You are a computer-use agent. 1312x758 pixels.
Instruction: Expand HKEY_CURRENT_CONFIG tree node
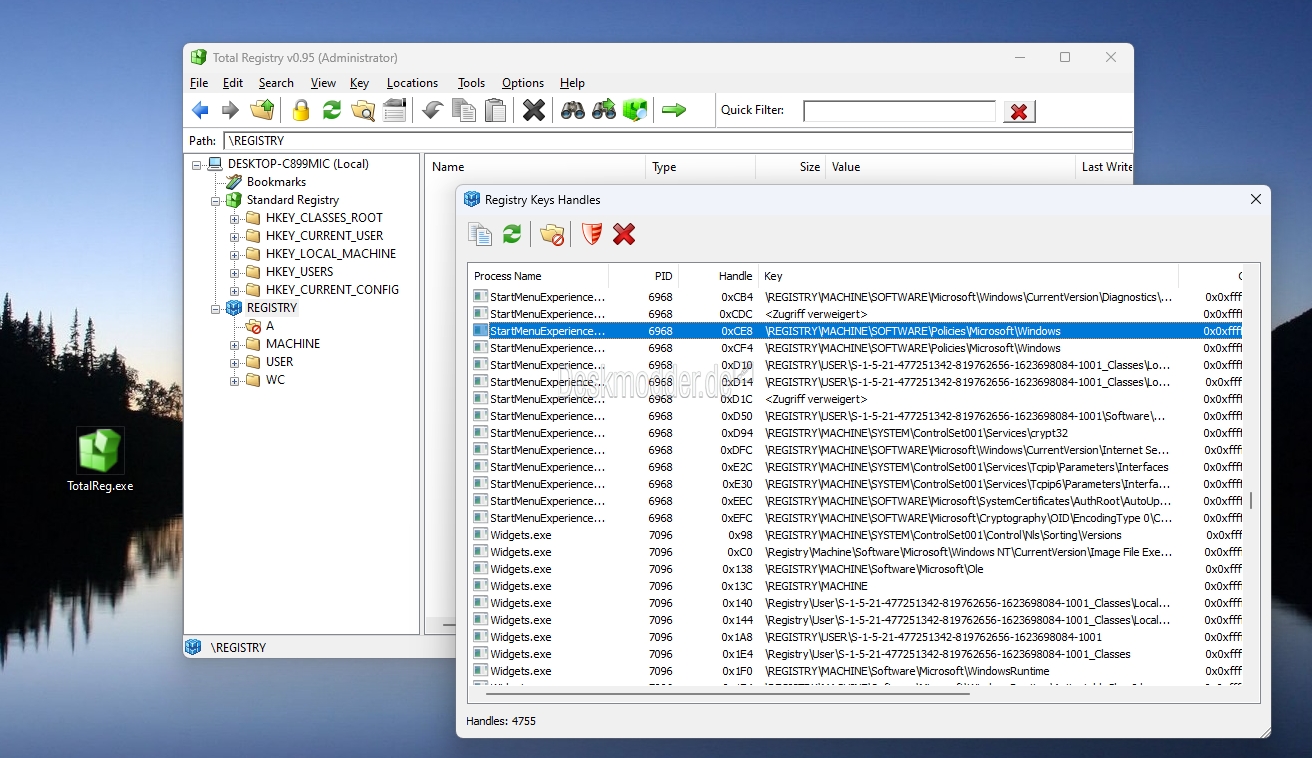[235, 290]
